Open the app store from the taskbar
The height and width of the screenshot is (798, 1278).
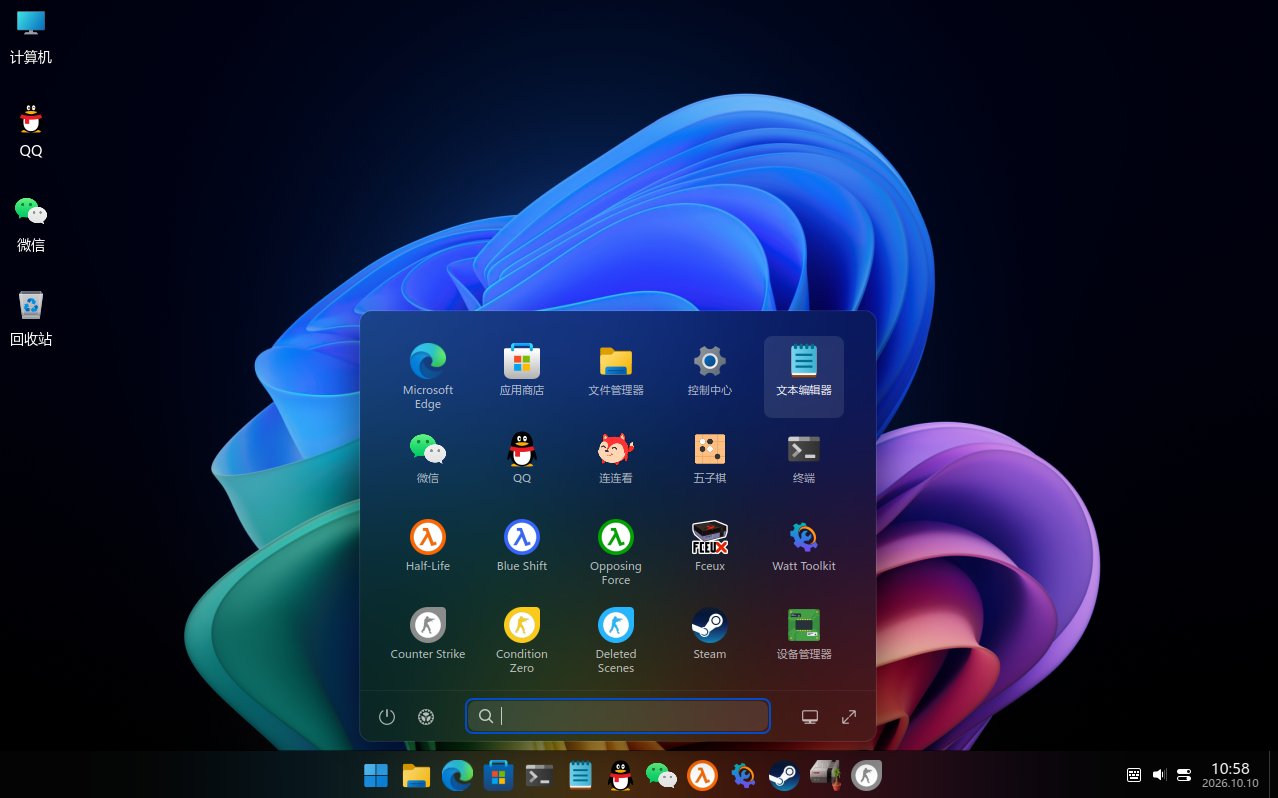click(498, 775)
